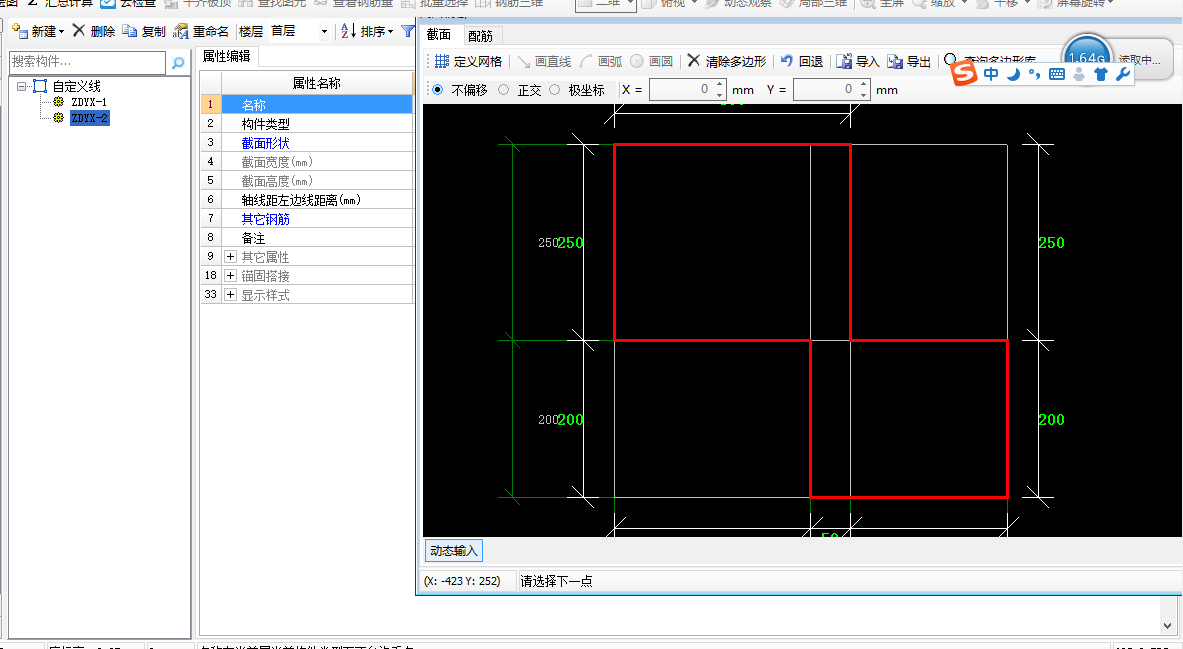Image resolution: width=1183 pixels, height=649 pixels.
Task: Click the 重命名 (Rename) icon
Action: click(x=180, y=31)
